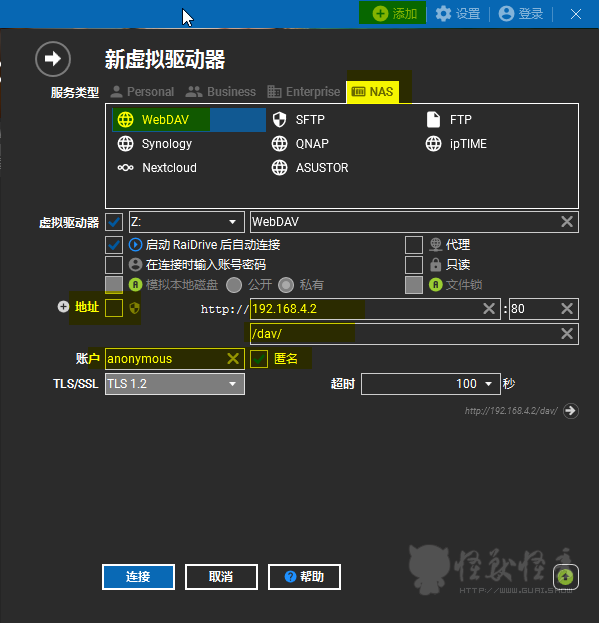Toggle auto-connect after RaiDrive starts
The image size is (599, 623).
click(114, 245)
